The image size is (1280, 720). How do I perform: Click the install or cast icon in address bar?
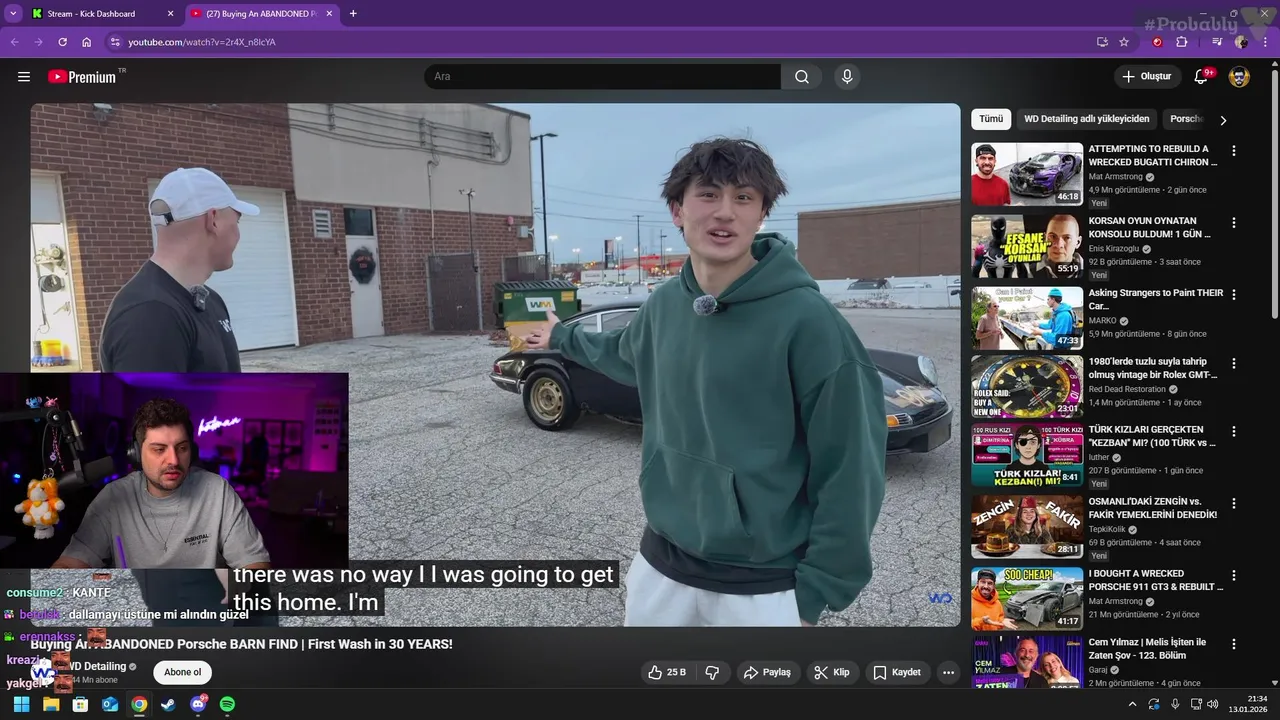pos(1102,42)
